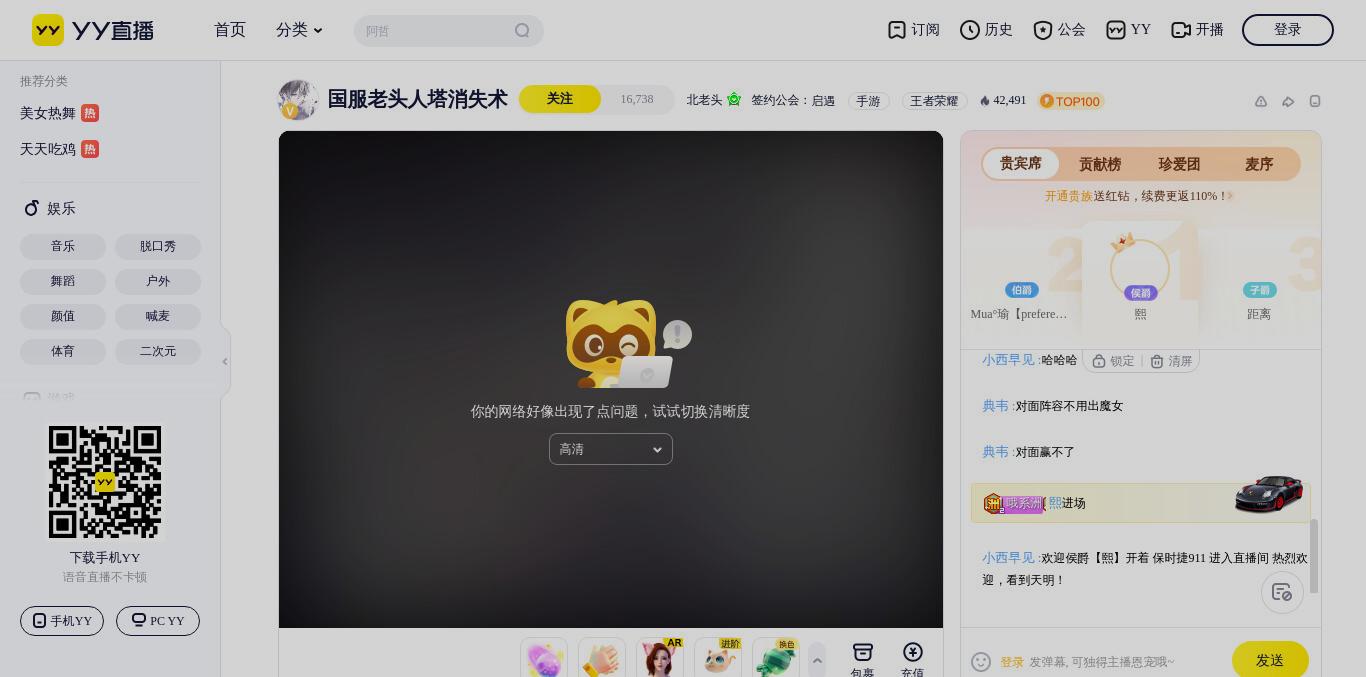Select the 脱口秀 category tag
This screenshot has width=1366, height=677.
pyautogui.click(x=158, y=246)
